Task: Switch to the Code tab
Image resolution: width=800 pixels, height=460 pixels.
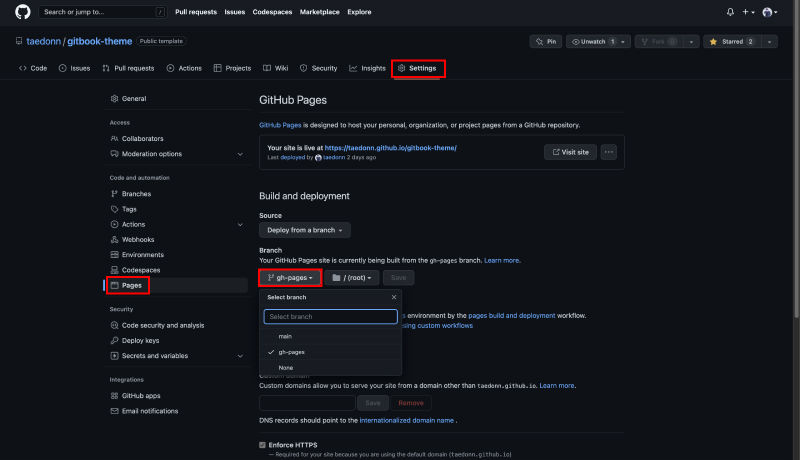Action: click(33, 68)
